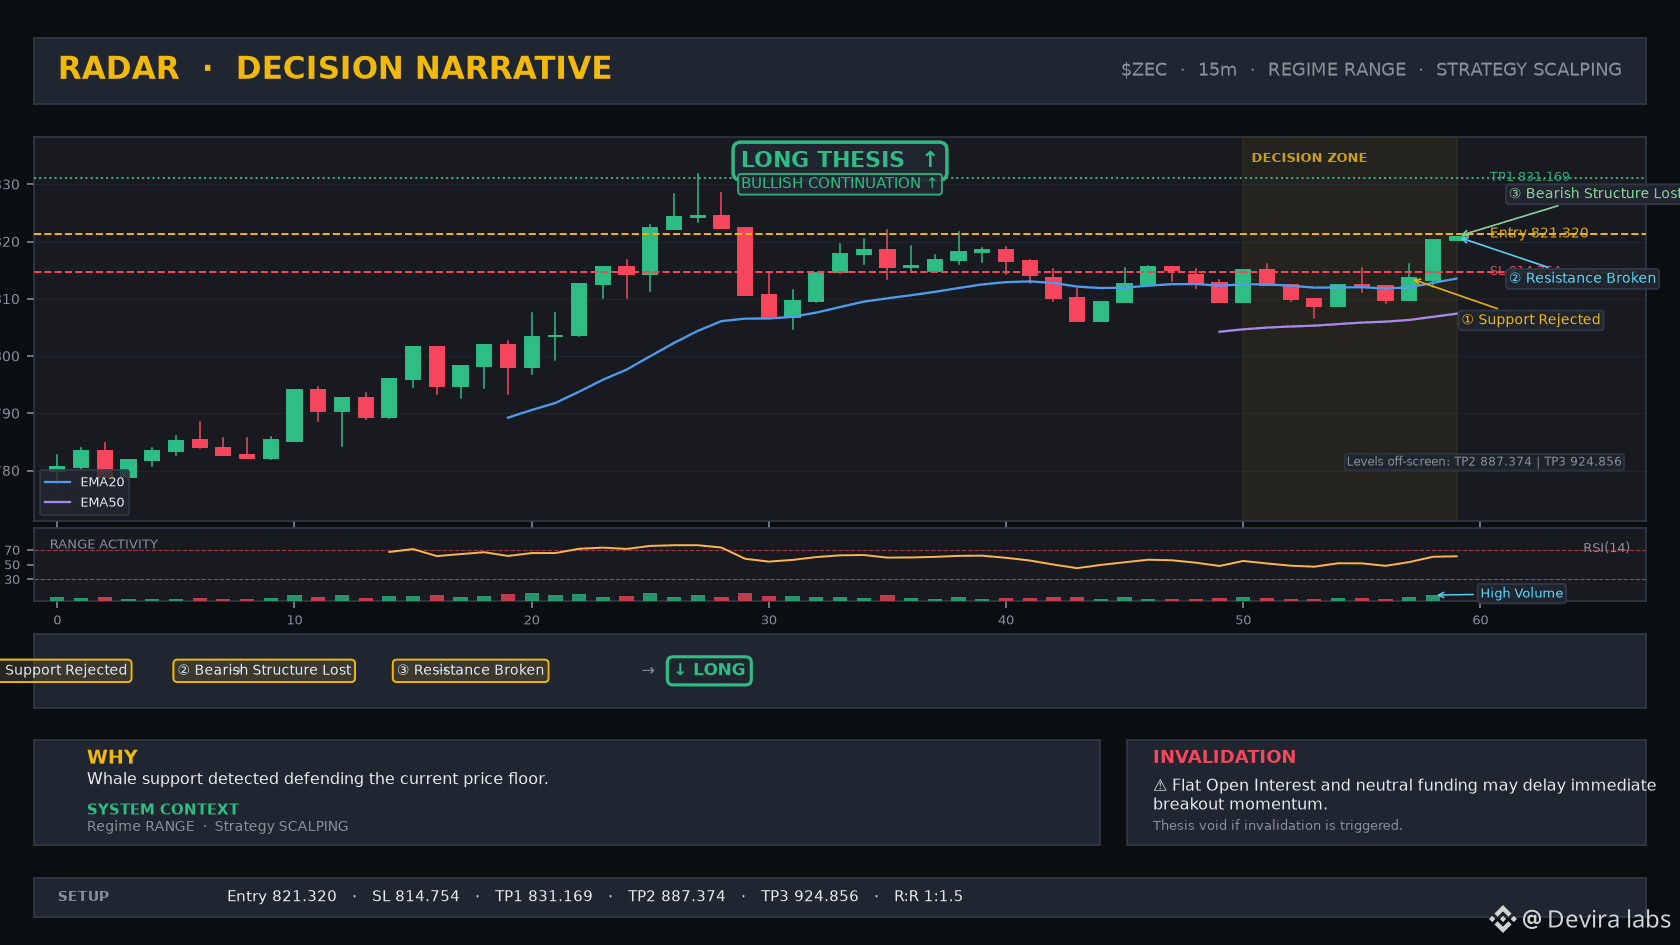This screenshot has width=1680, height=945.
Task: Click the arrow before the LONG badge
Action: [648, 670]
